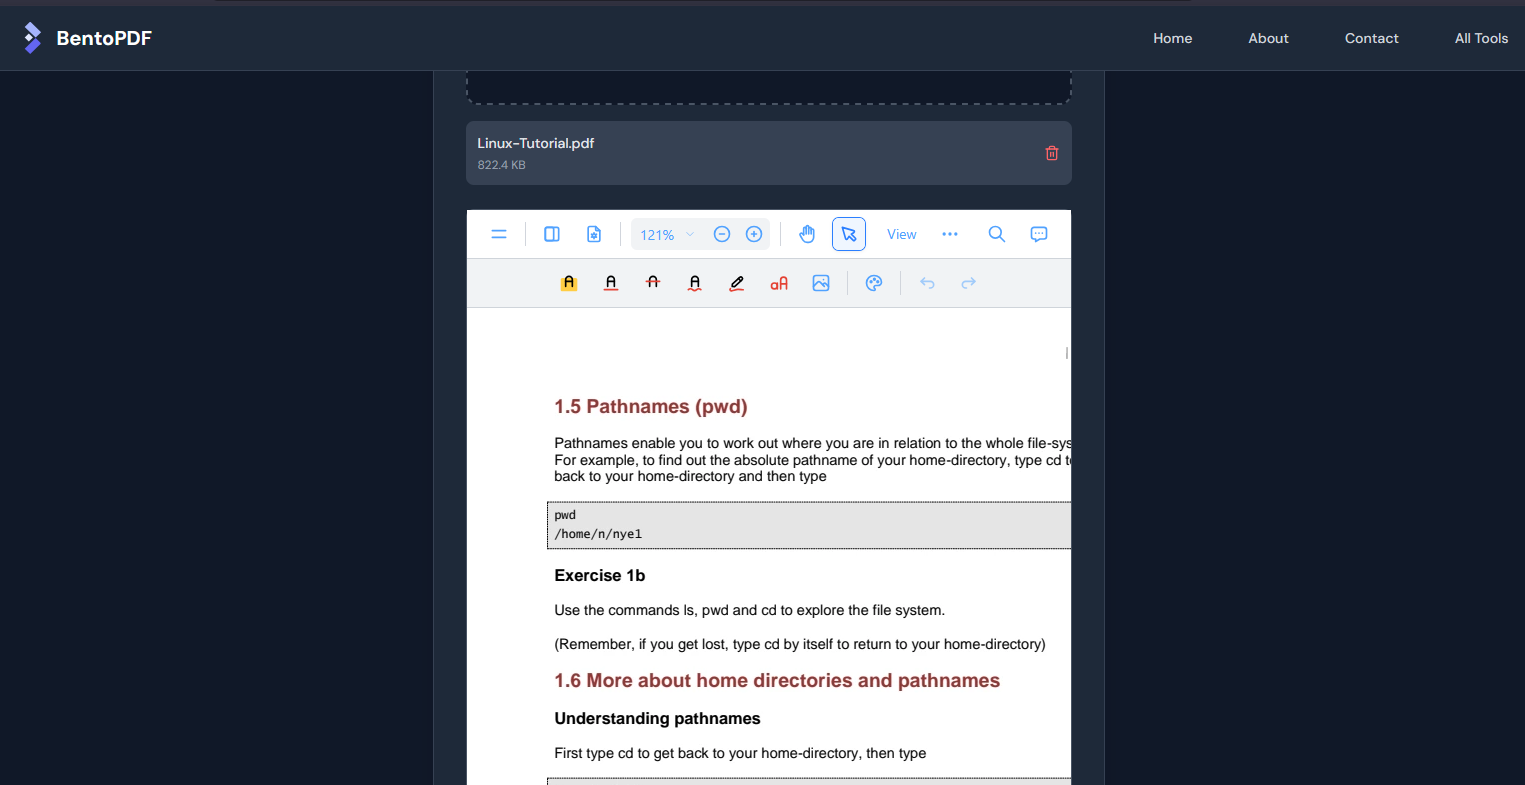
Task: Select the squiggly underline tool
Action: 695,283
